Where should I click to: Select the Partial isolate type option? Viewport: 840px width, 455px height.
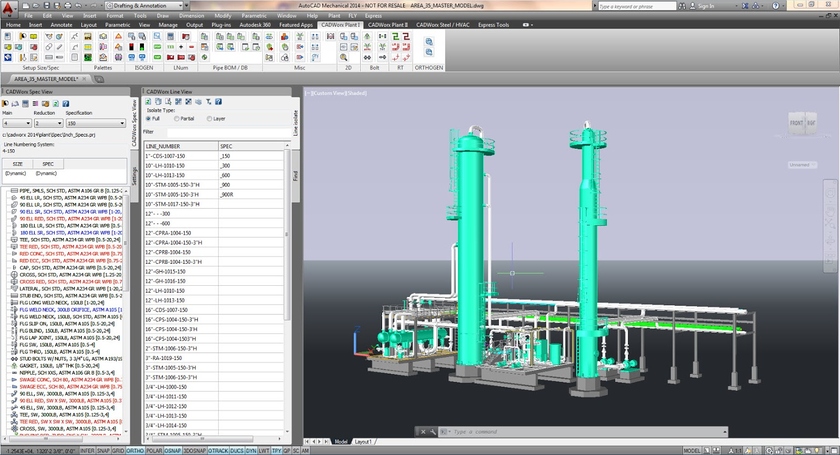coord(177,118)
